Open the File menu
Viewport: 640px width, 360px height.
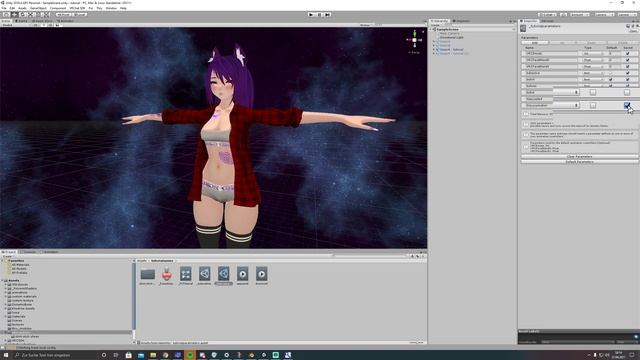(4, 8)
